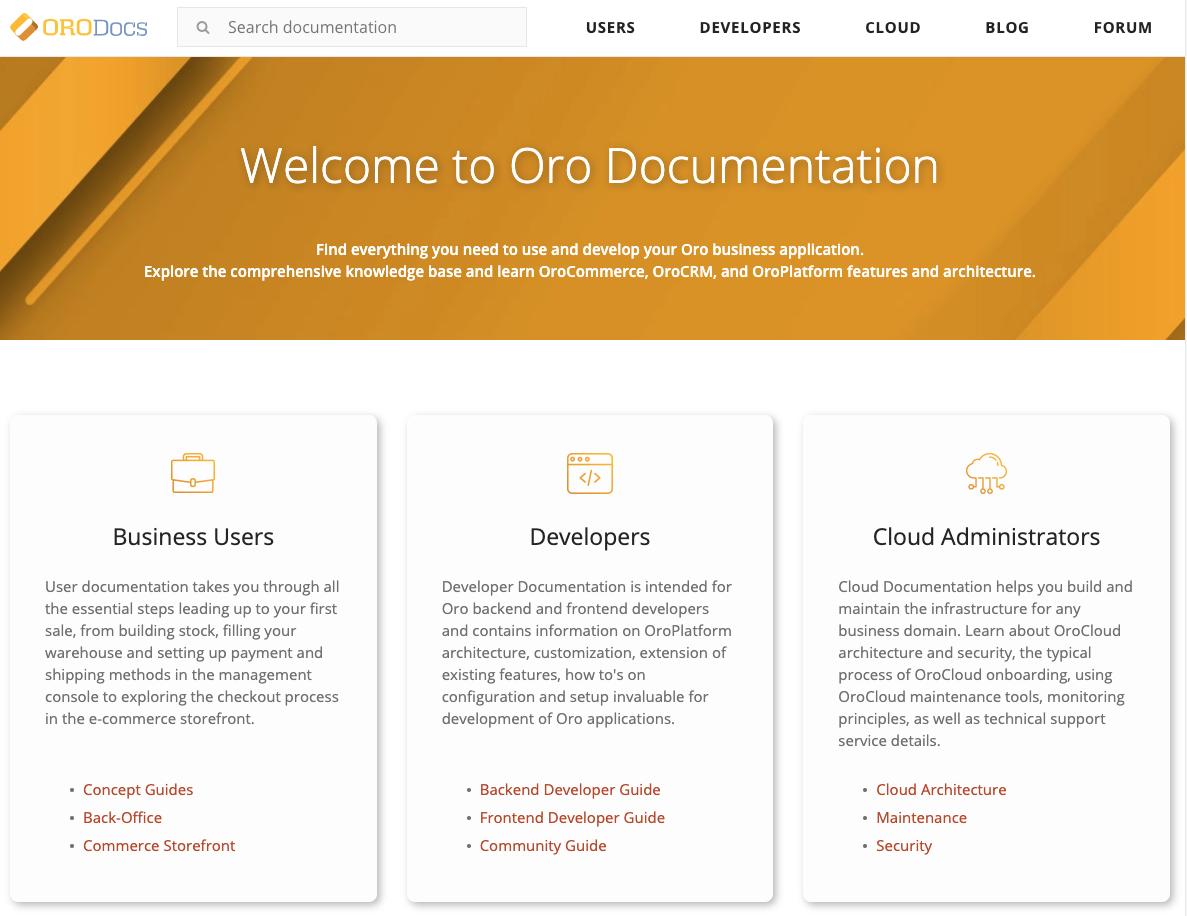Open the Security link
The image size is (1187, 916).
(904, 846)
